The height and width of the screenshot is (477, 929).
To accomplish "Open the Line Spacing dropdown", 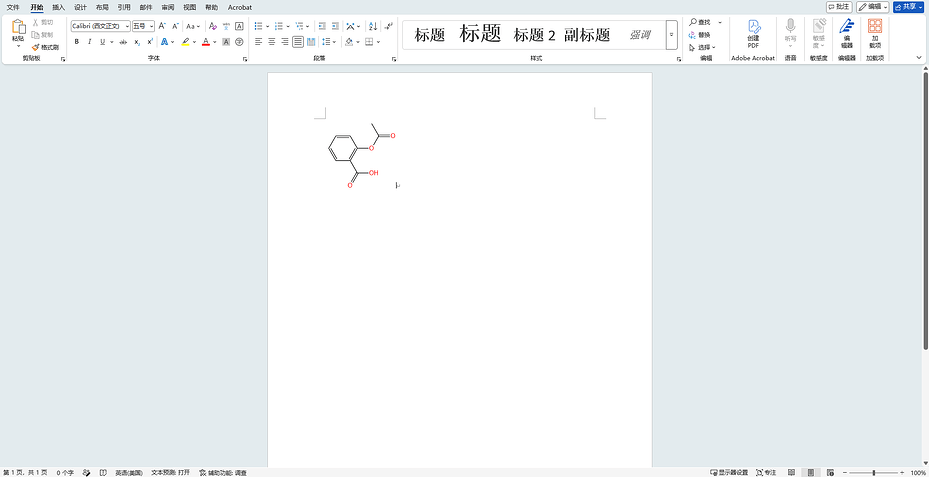I will (329, 42).
